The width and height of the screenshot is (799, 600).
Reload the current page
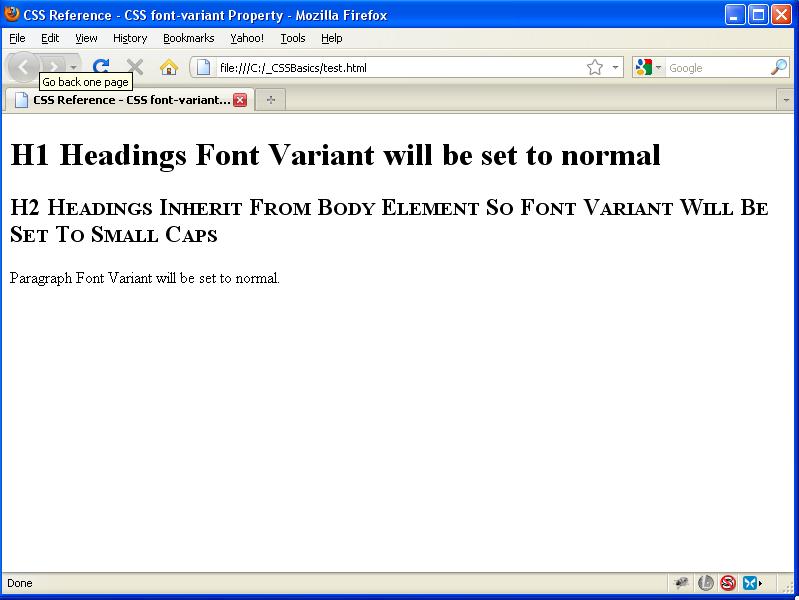click(x=101, y=67)
